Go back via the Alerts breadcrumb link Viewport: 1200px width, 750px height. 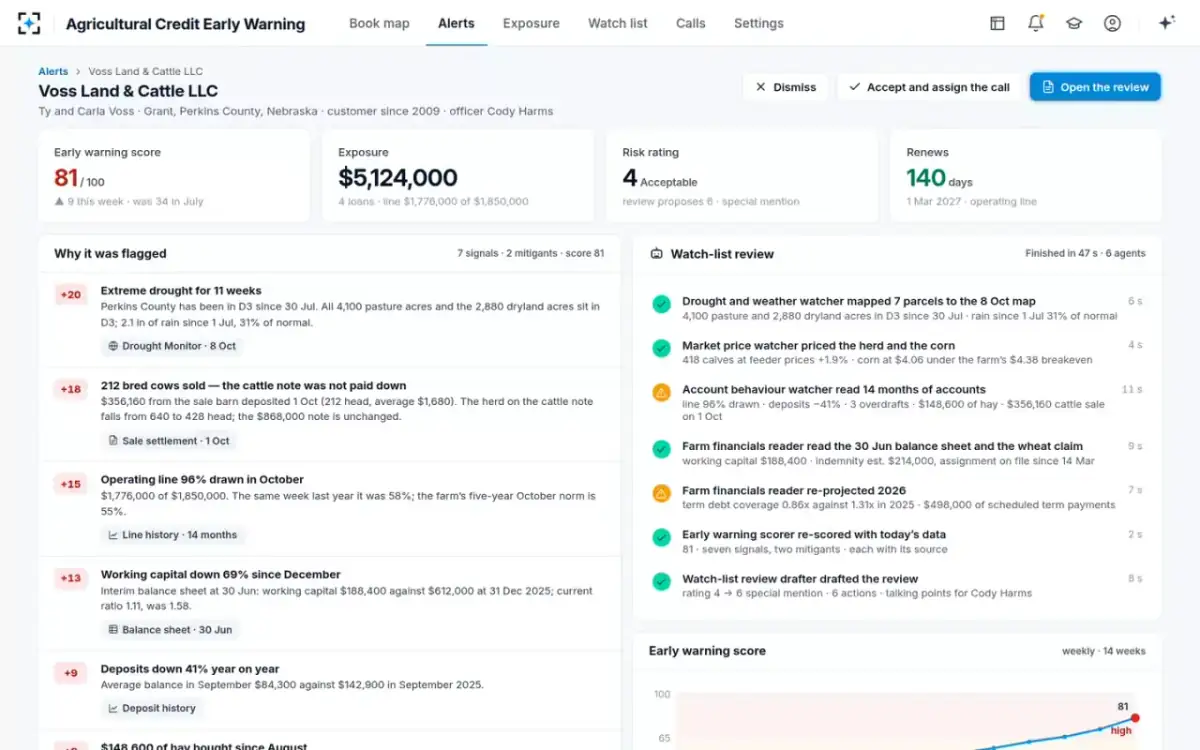(53, 72)
